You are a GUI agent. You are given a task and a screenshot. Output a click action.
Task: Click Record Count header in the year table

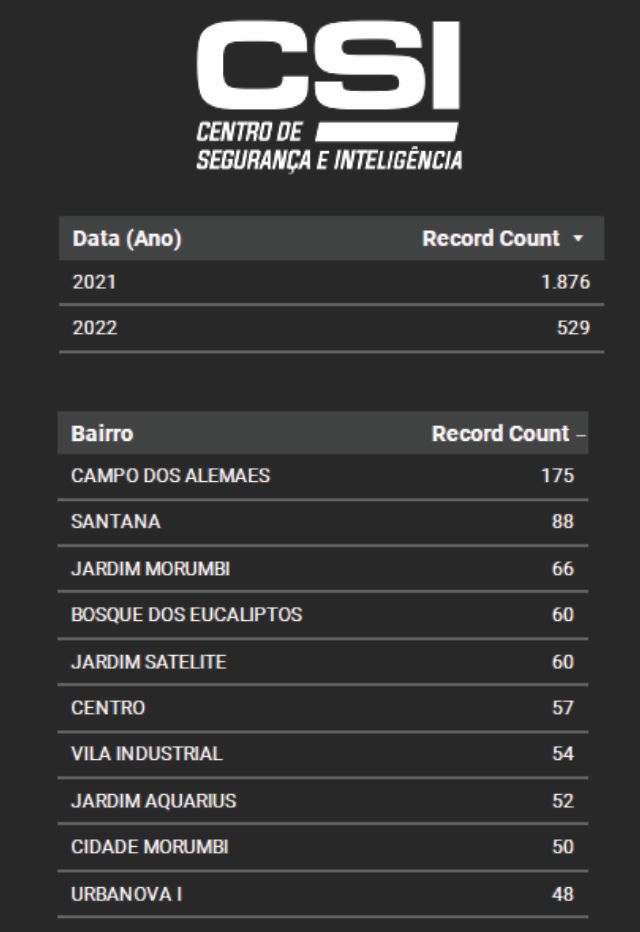[490, 239]
